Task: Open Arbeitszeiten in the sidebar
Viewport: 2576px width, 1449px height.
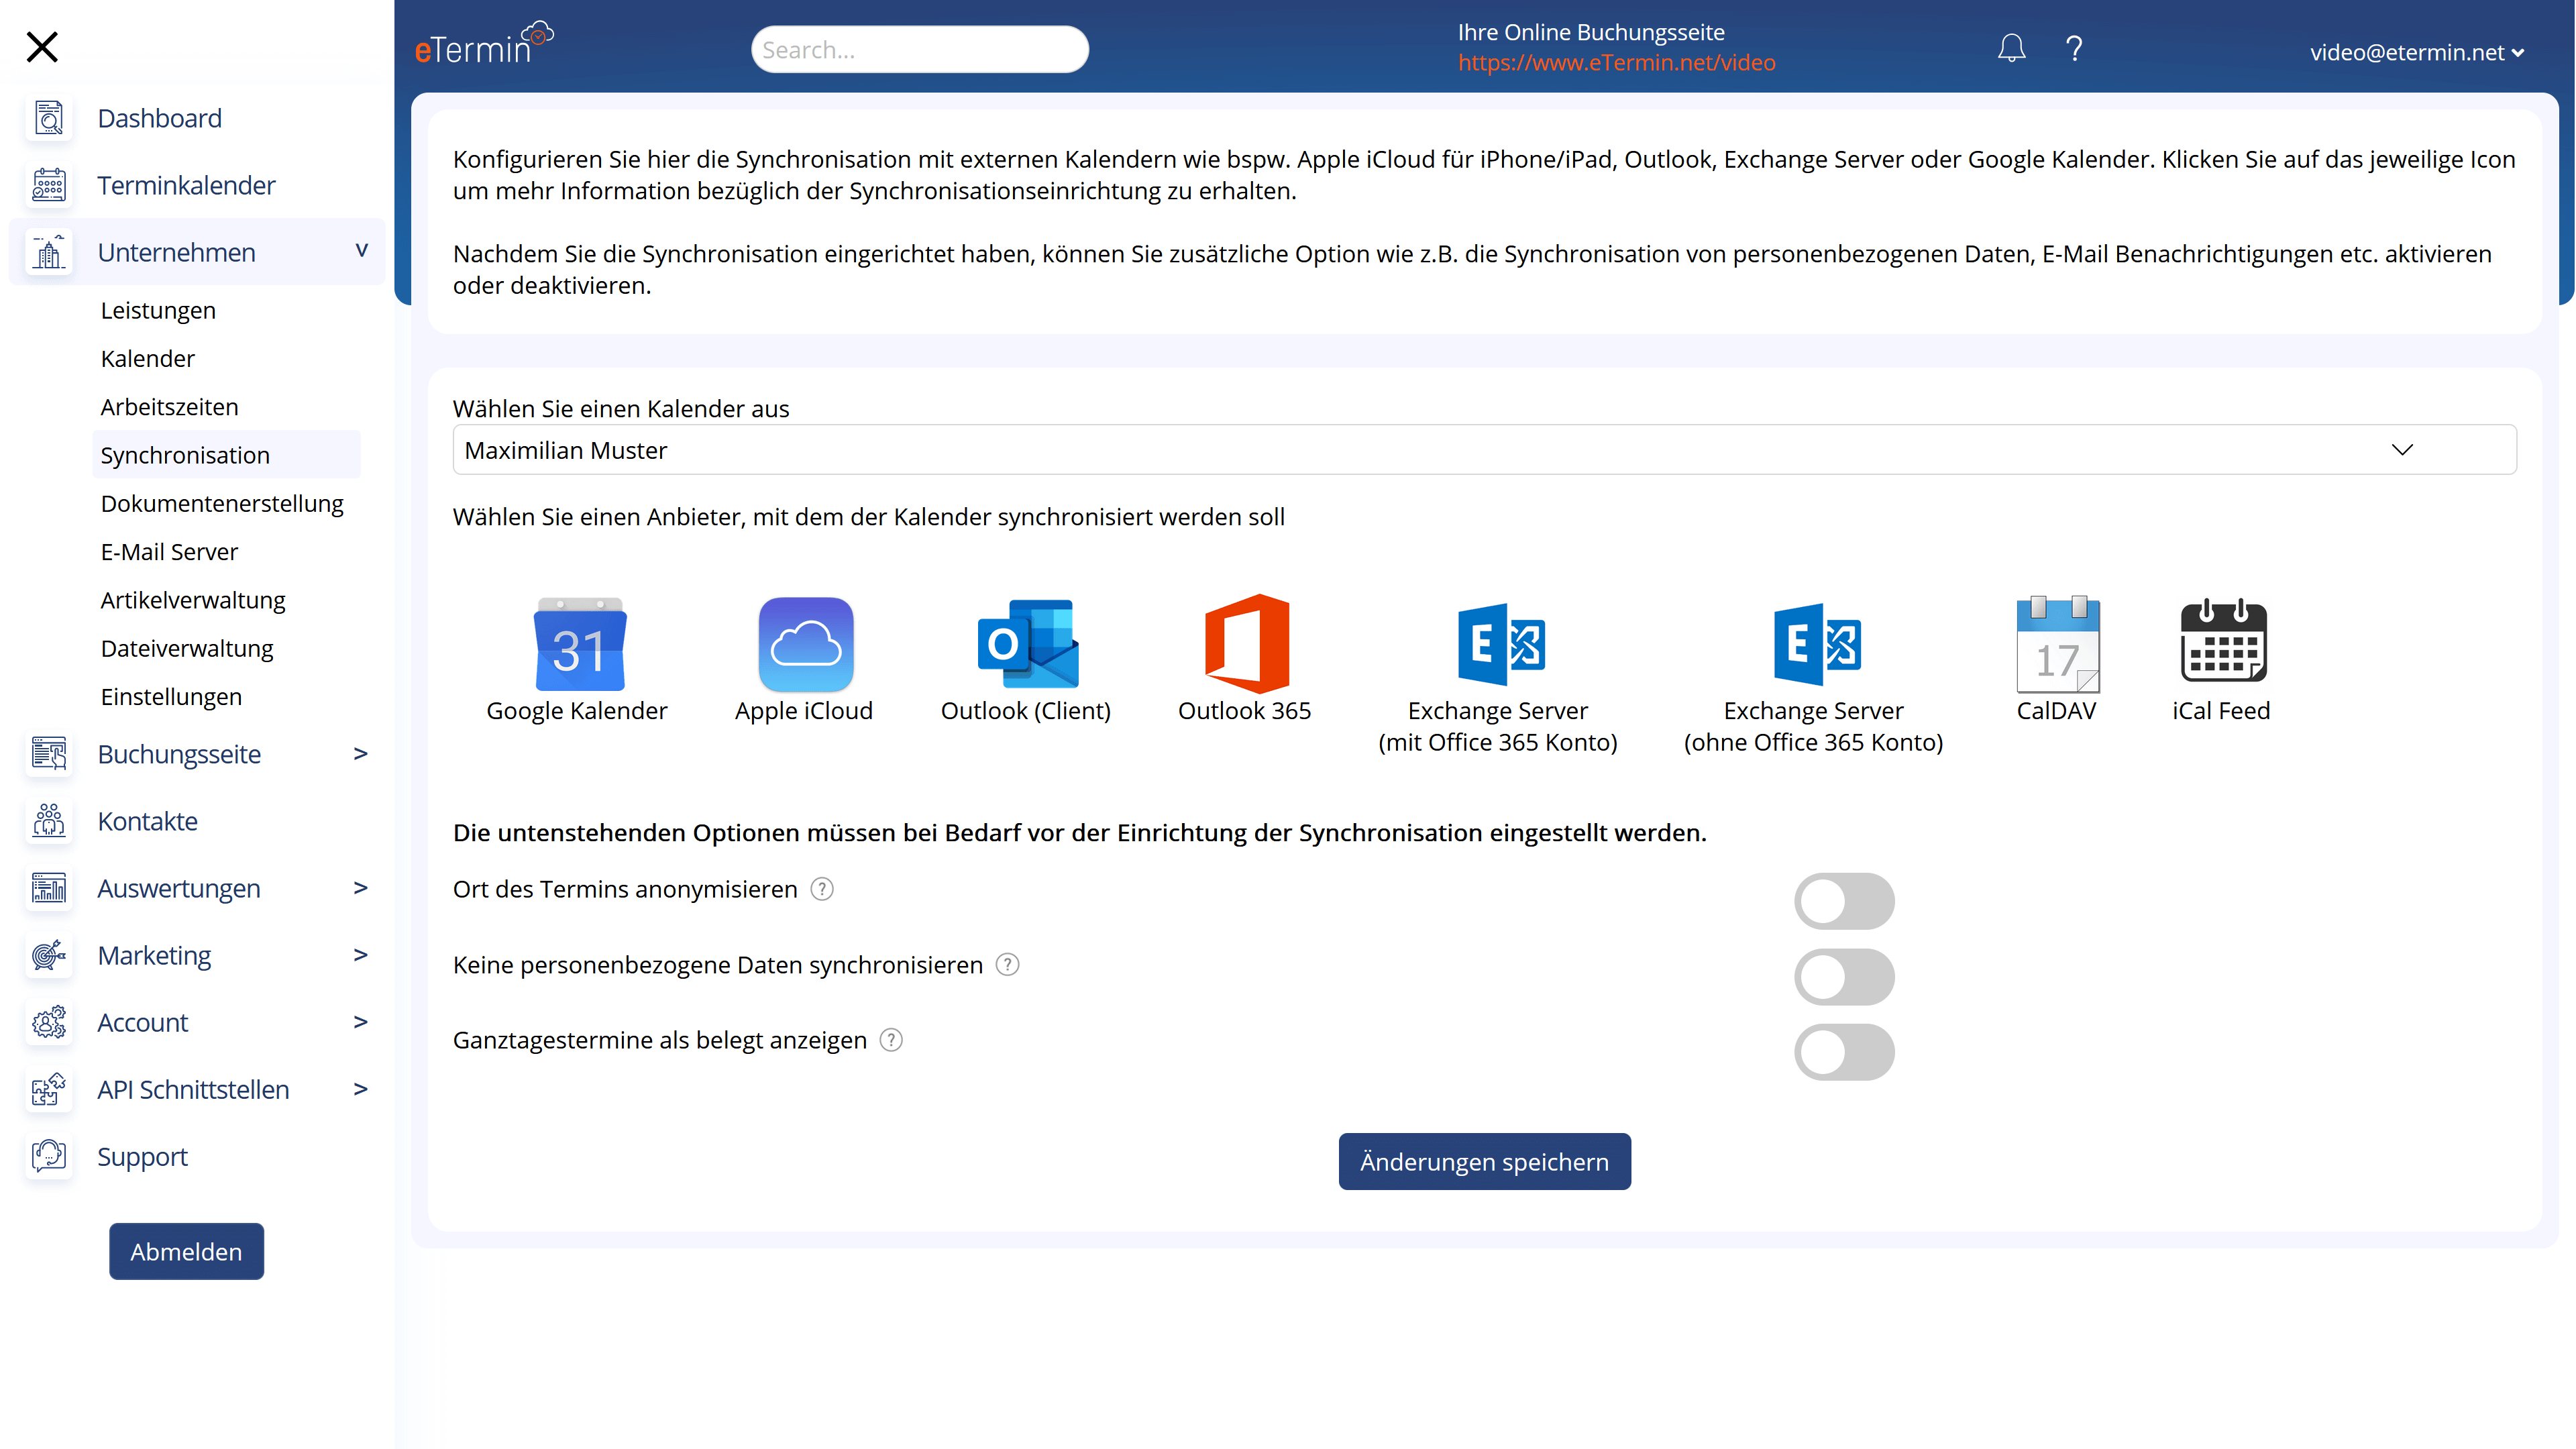Action: click(169, 407)
